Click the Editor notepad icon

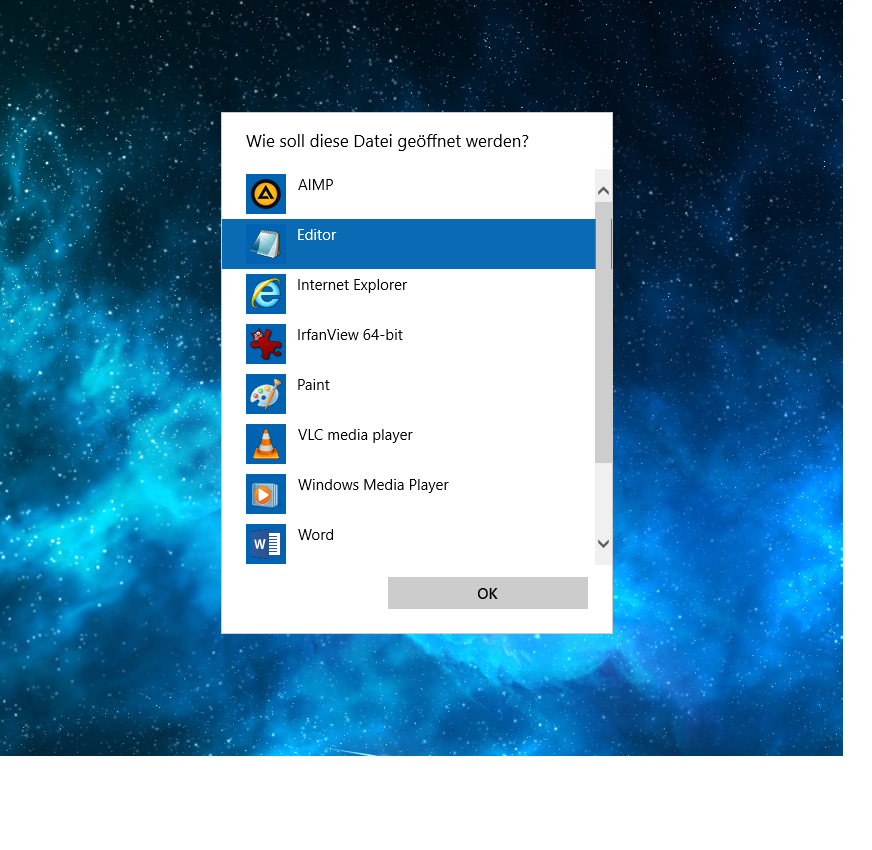(266, 244)
